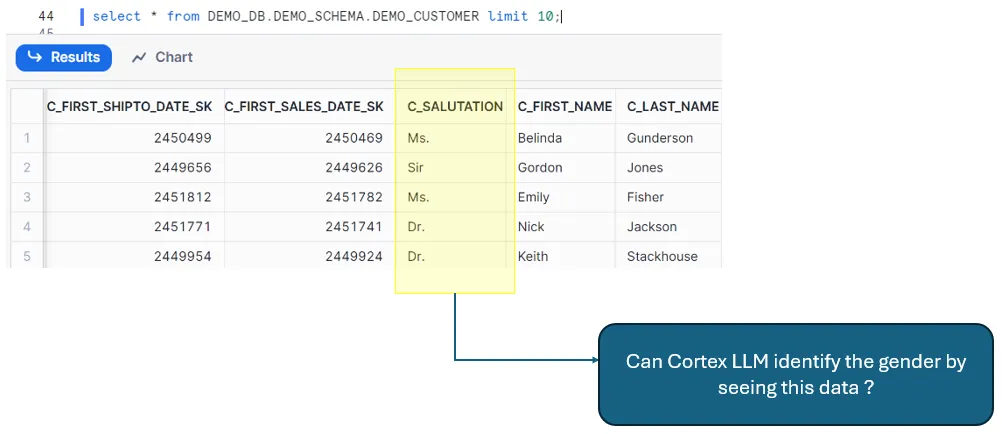Select row number 3 in results
Image resolution: width=1002 pixels, height=434 pixels.
click(x=27, y=197)
